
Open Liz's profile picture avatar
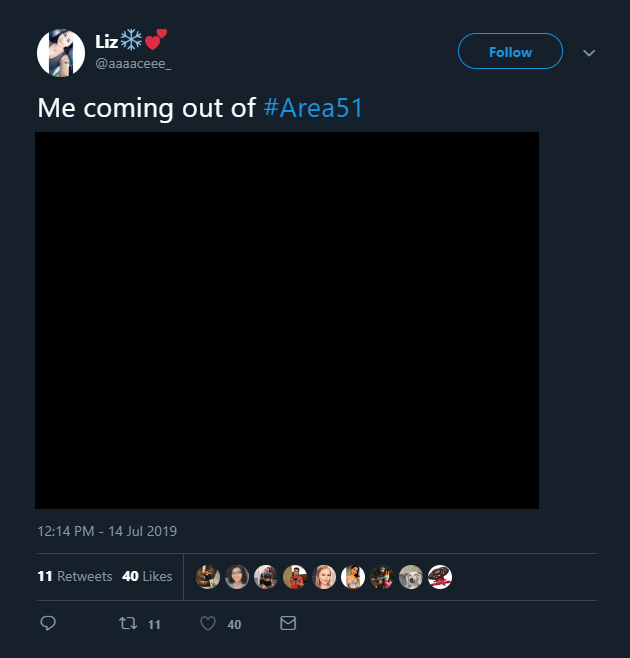click(61, 53)
